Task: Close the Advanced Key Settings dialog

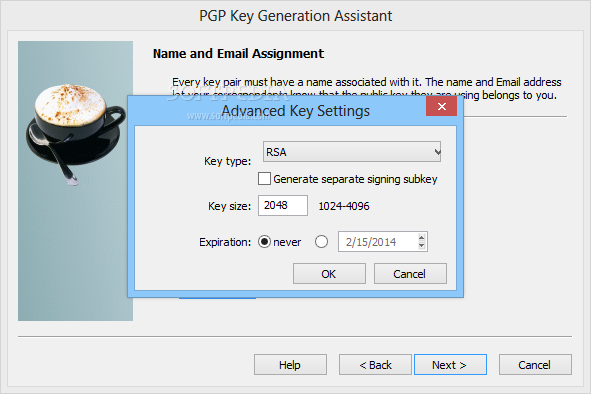Action: coord(441,106)
